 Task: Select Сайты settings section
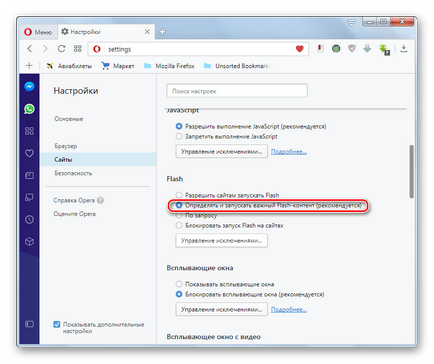pyautogui.click(x=98, y=160)
